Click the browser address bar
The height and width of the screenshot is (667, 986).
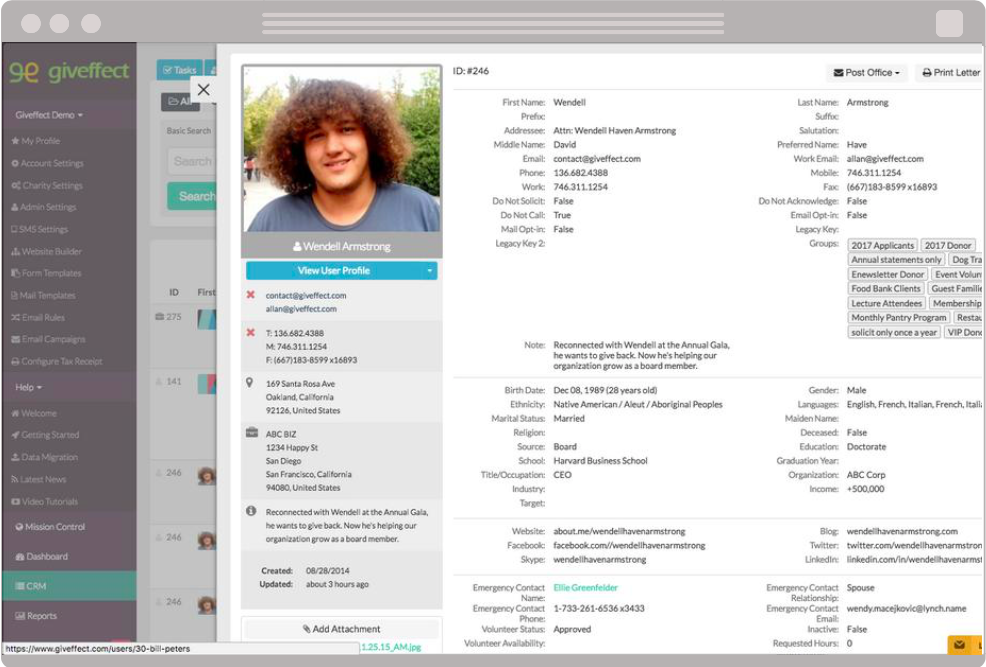click(492, 23)
